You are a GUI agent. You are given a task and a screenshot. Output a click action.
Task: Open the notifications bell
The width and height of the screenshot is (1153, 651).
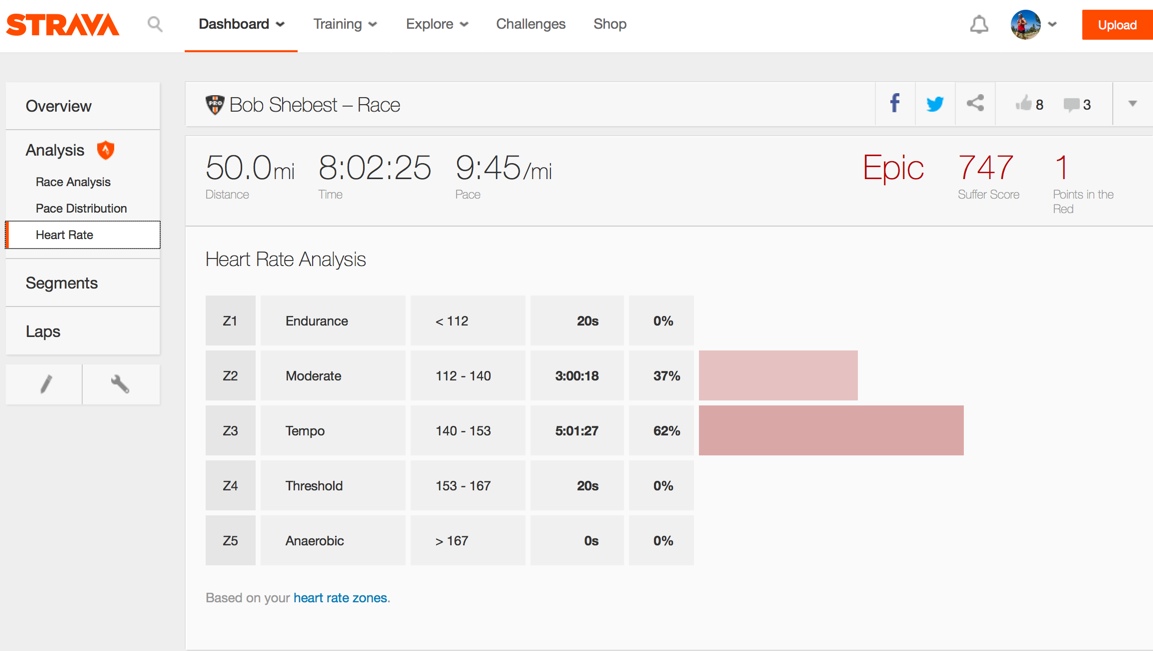(x=979, y=25)
